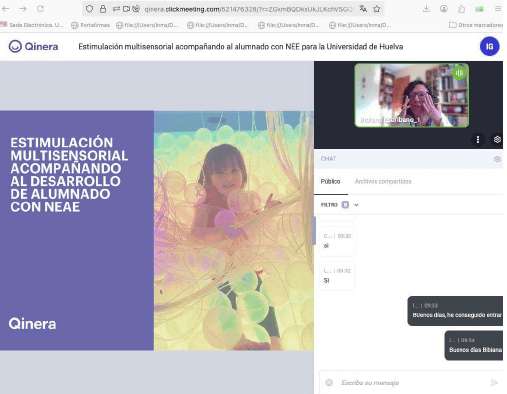
Task: Open the IG user avatar menu
Action: pyautogui.click(x=489, y=46)
